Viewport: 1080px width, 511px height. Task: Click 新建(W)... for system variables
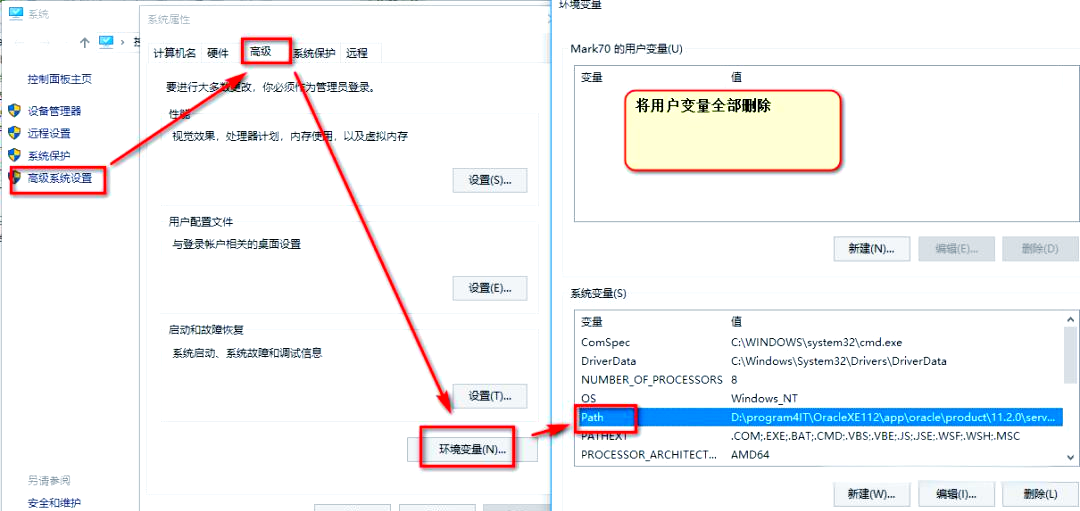coord(871,494)
